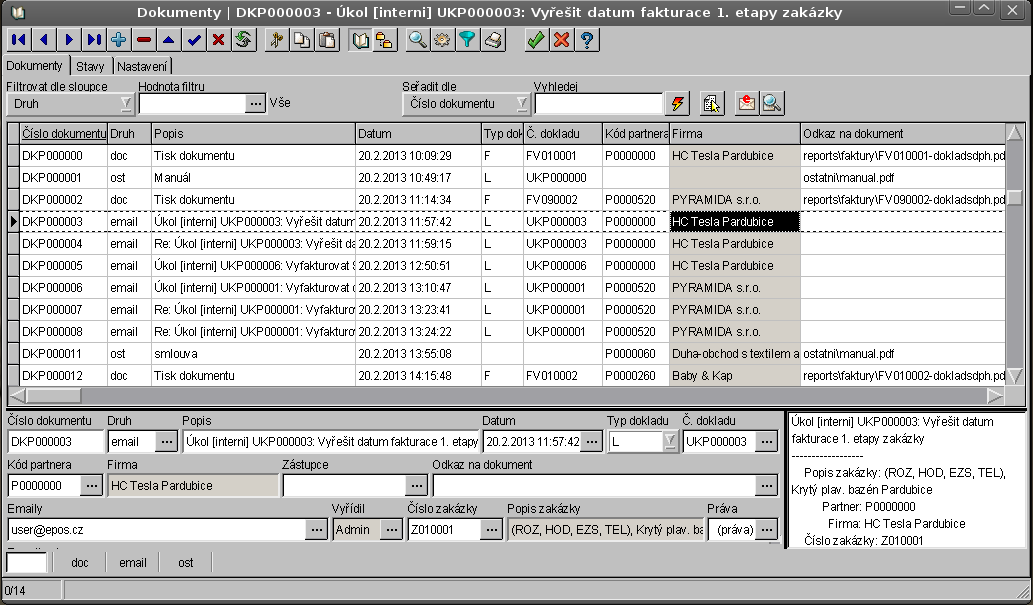Expand the Typ dokladu dropdown

[669, 441]
